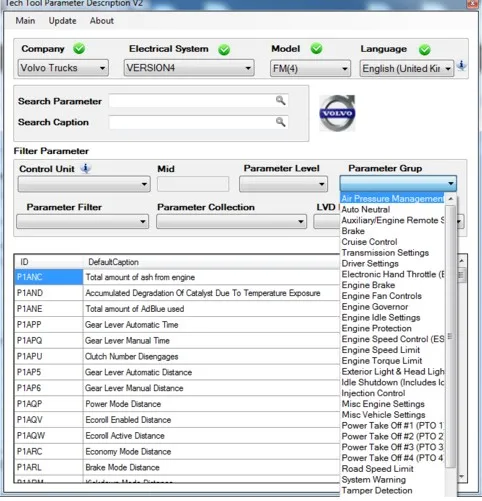
Task: Click the Search Parameter input field
Action: tap(199, 100)
